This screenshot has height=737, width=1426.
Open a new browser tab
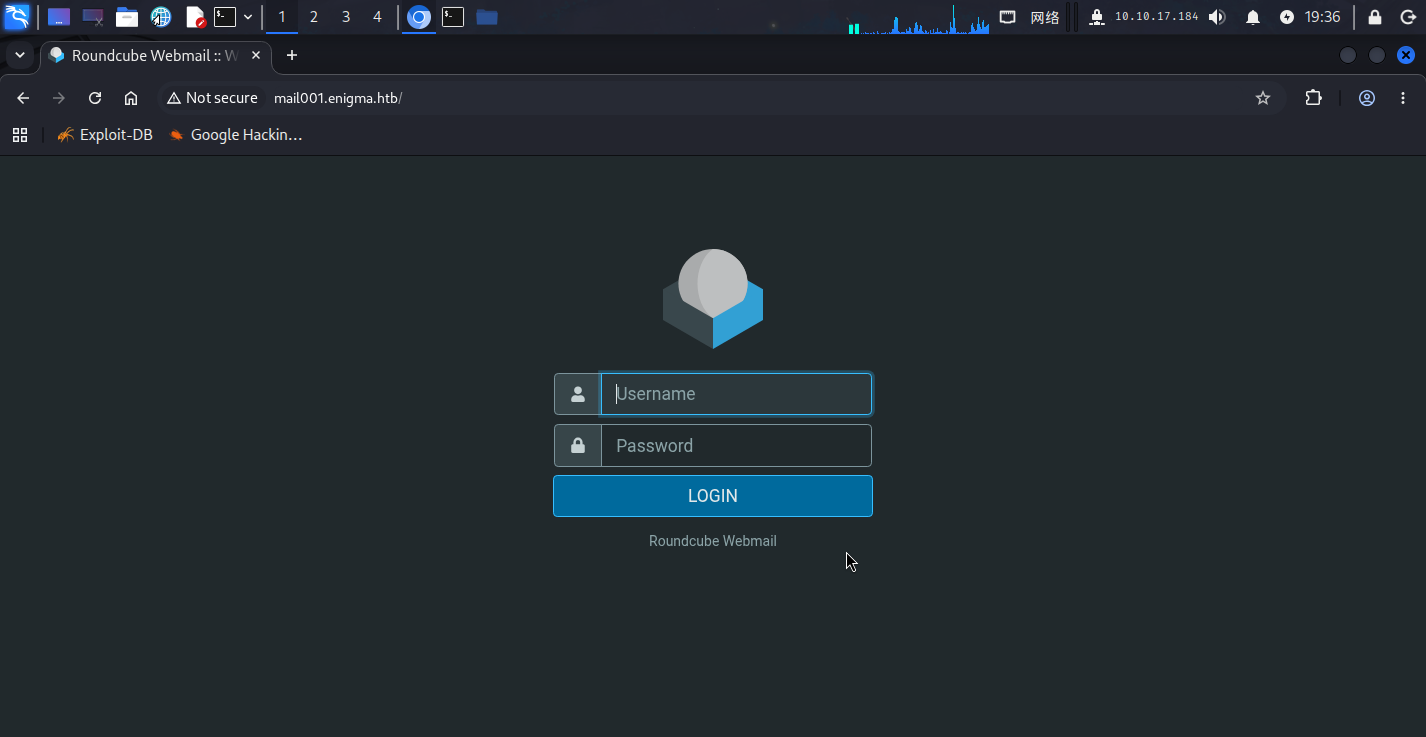(292, 56)
